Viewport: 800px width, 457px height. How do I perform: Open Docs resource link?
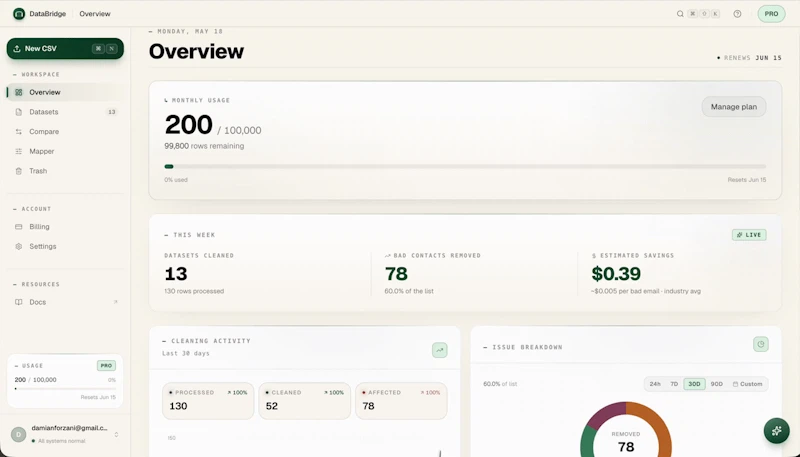(x=65, y=302)
